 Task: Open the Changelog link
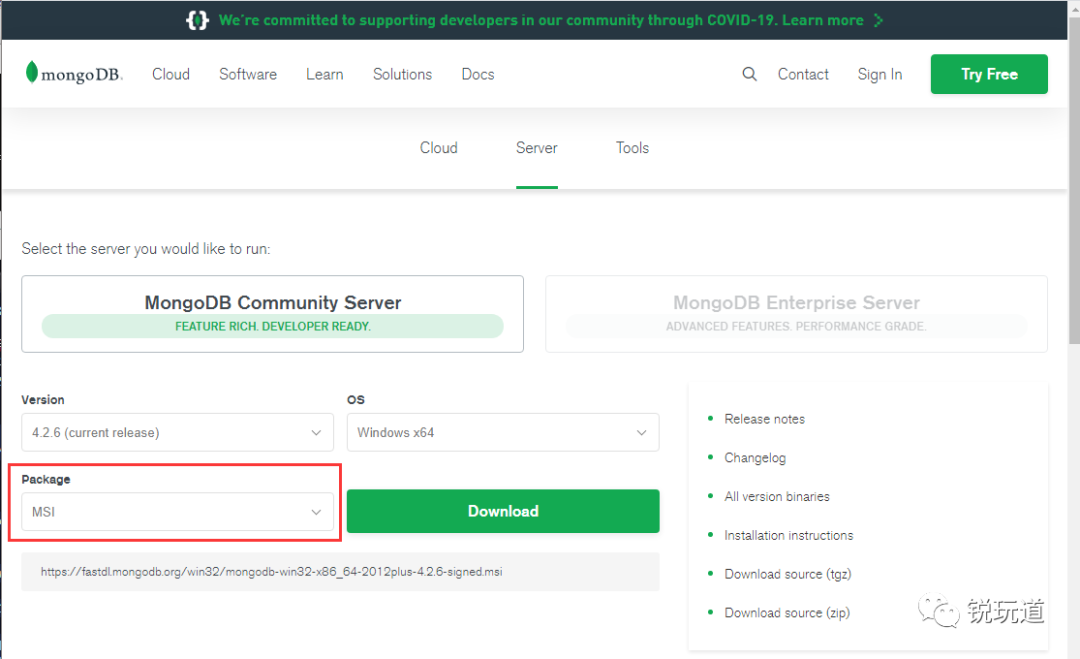pos(755,458)
